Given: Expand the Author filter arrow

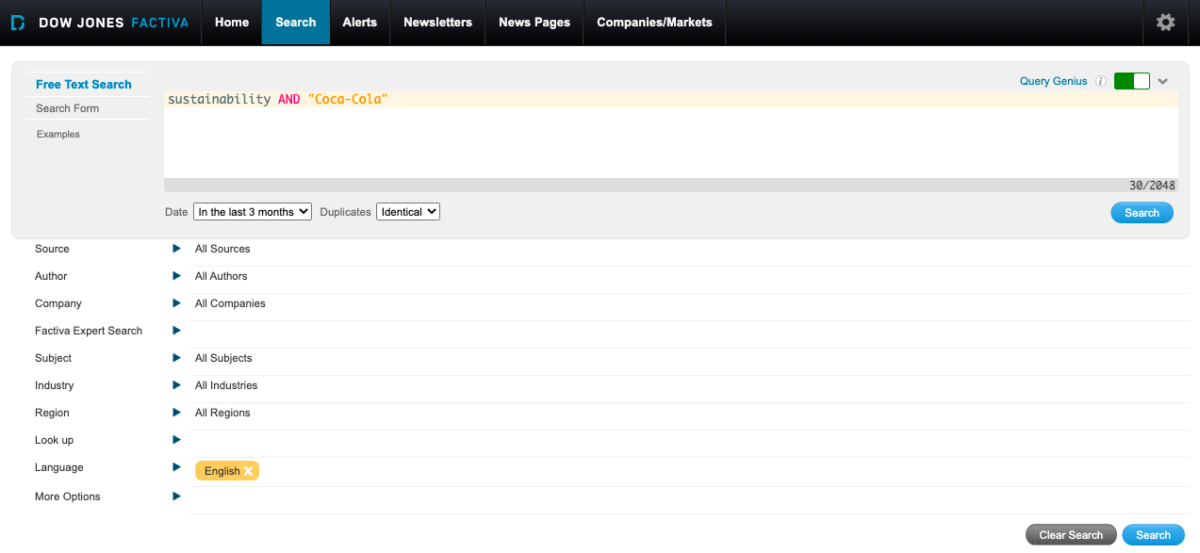Looking at the screenshot, I should tap(177, 276).
